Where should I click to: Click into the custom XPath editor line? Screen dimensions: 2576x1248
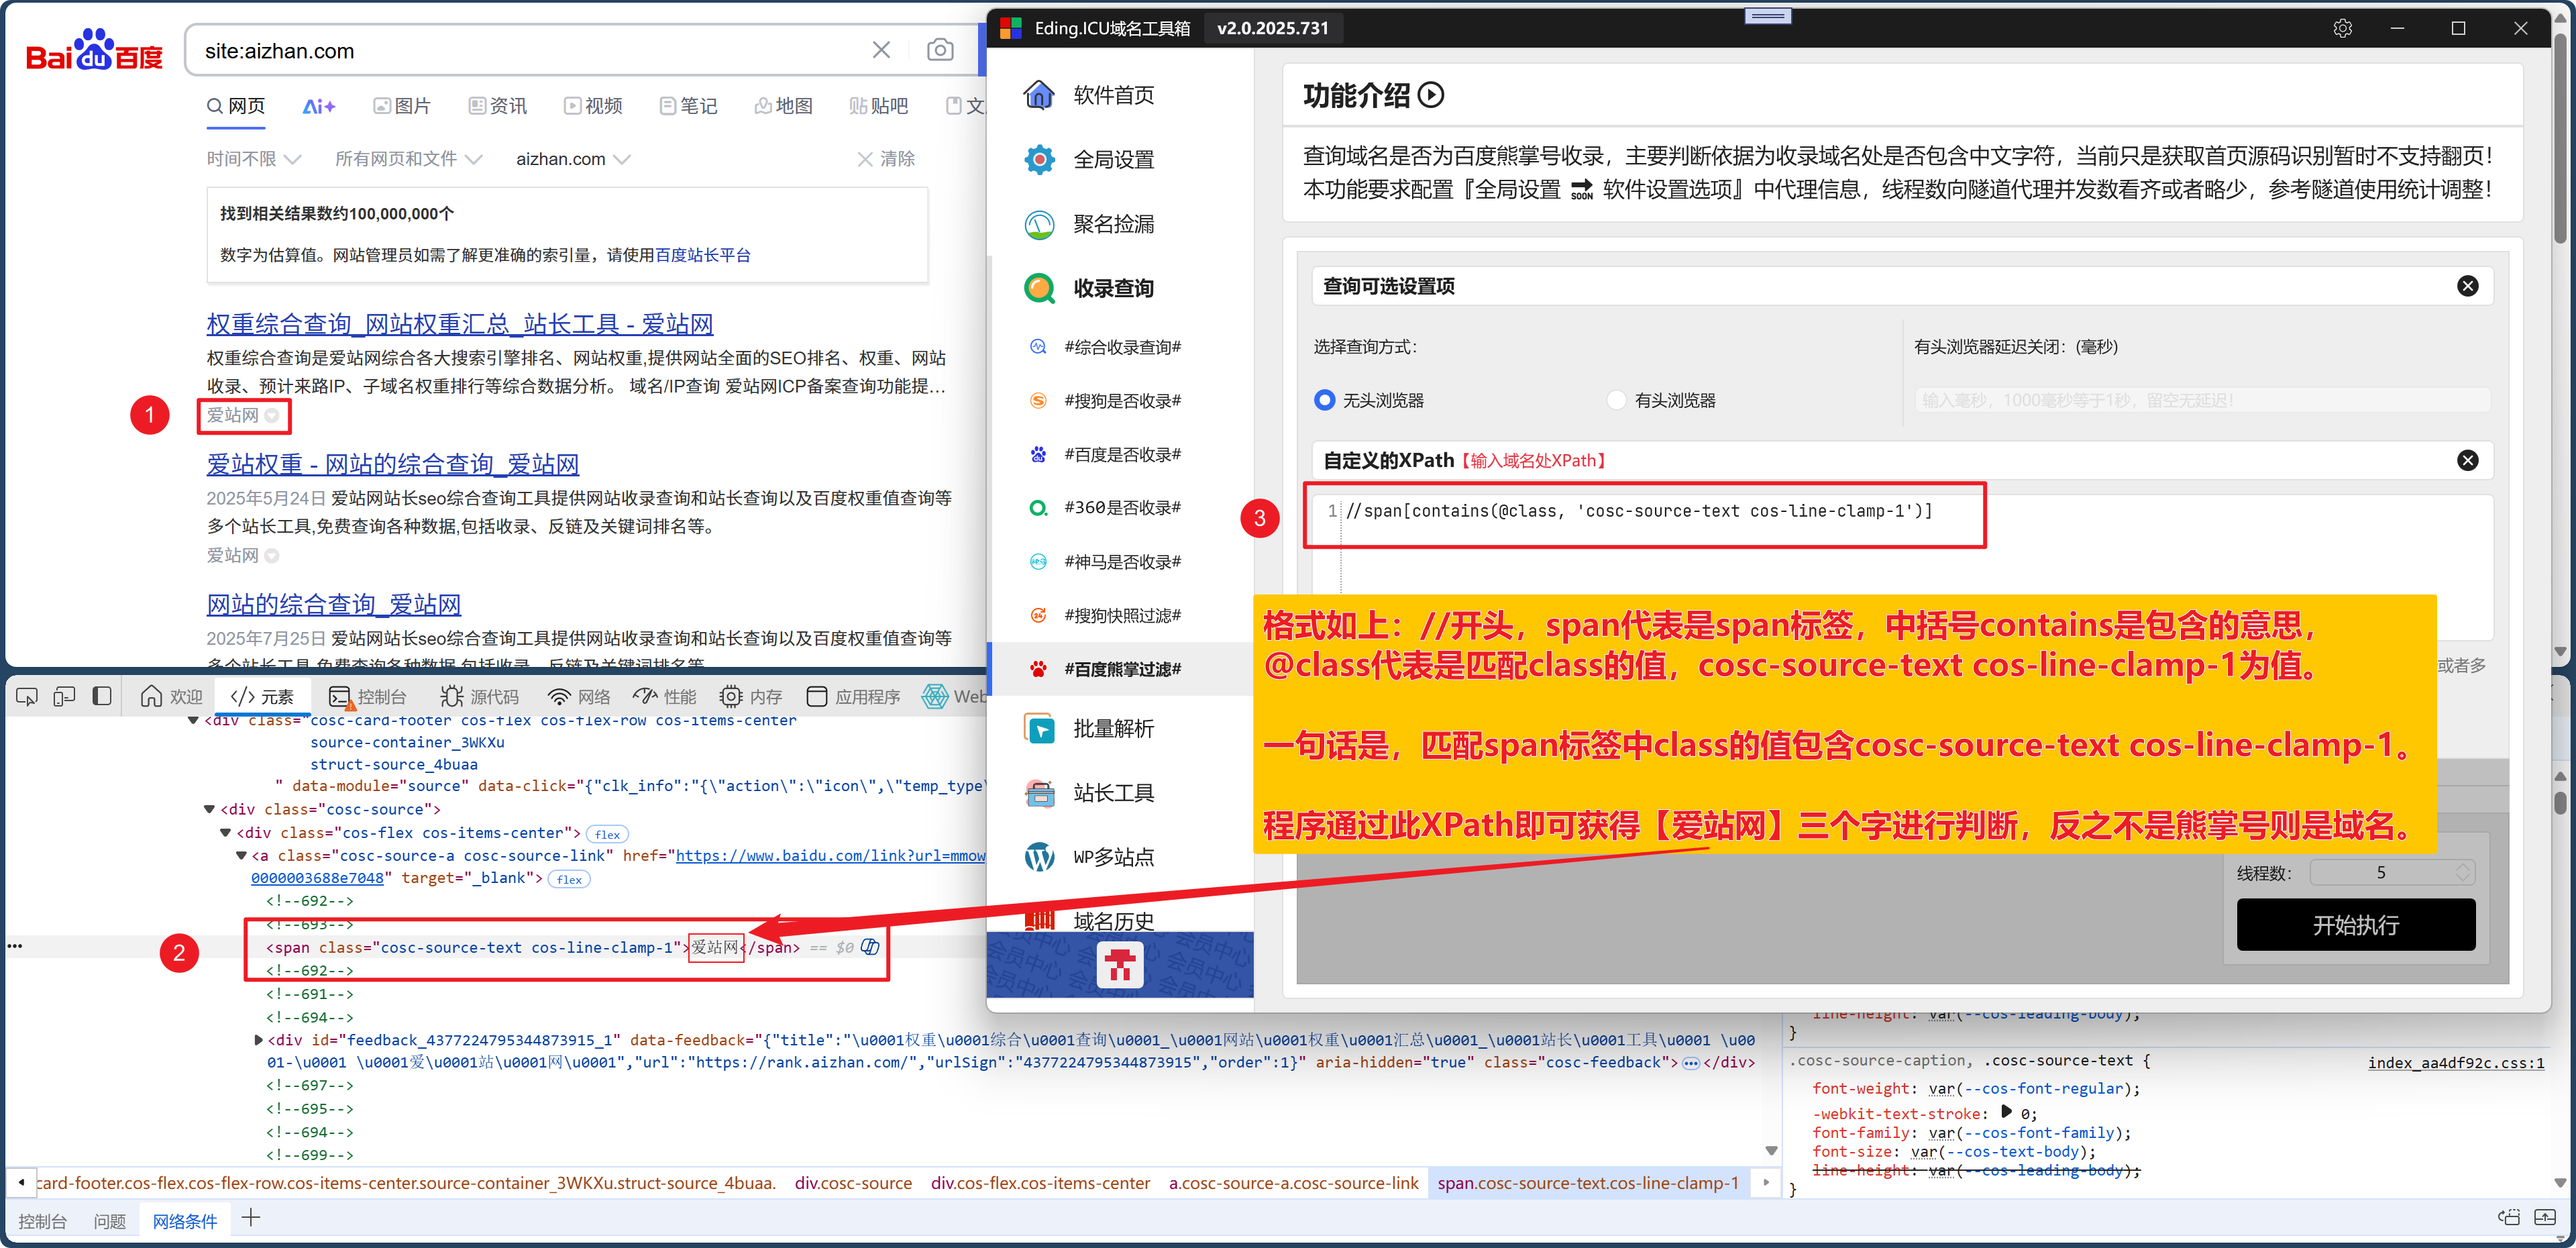[x=1640, y=511]
